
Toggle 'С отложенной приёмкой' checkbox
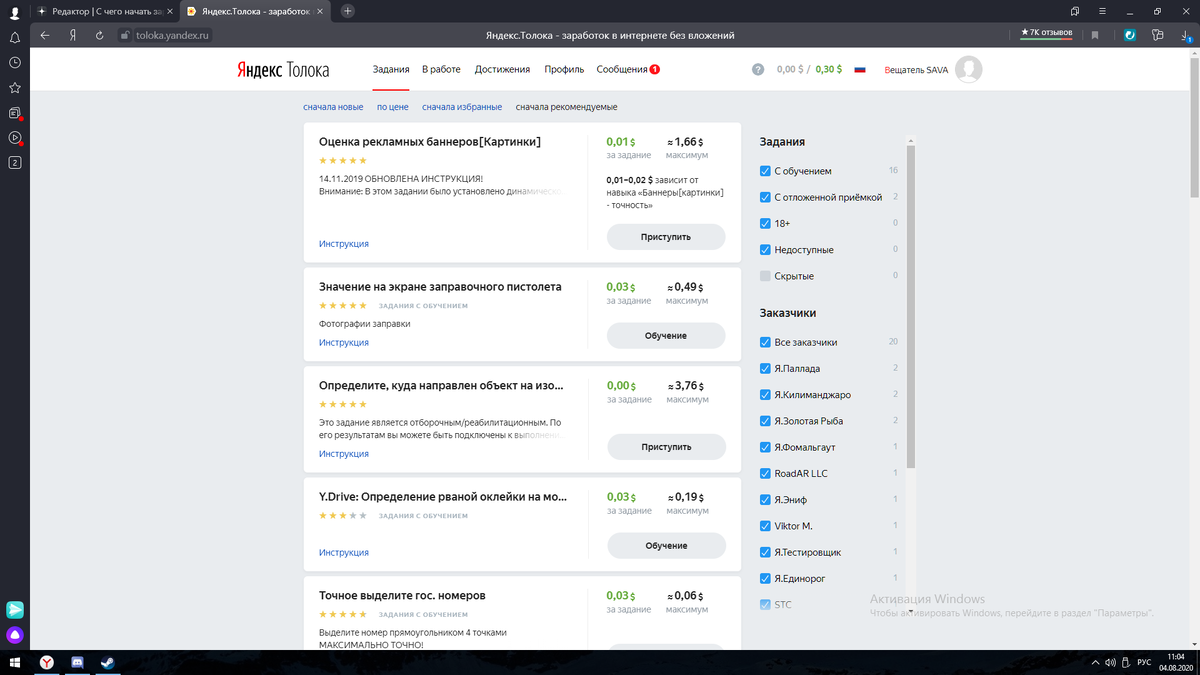point(765,197)
